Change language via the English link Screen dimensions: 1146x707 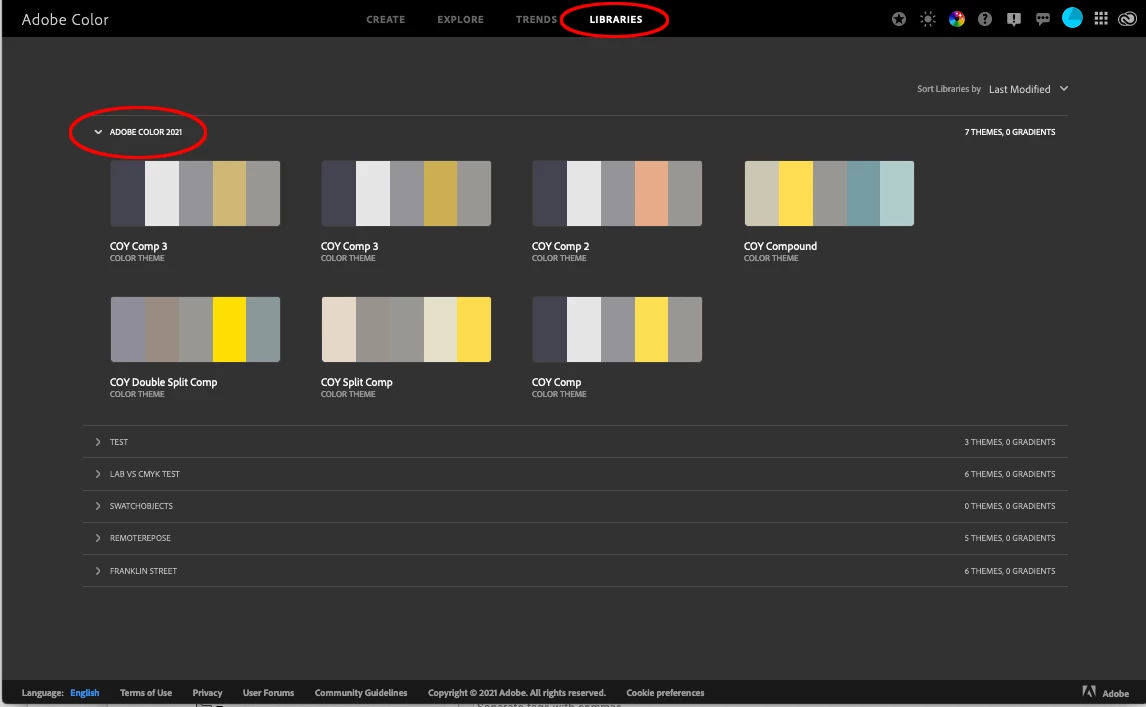85,692
